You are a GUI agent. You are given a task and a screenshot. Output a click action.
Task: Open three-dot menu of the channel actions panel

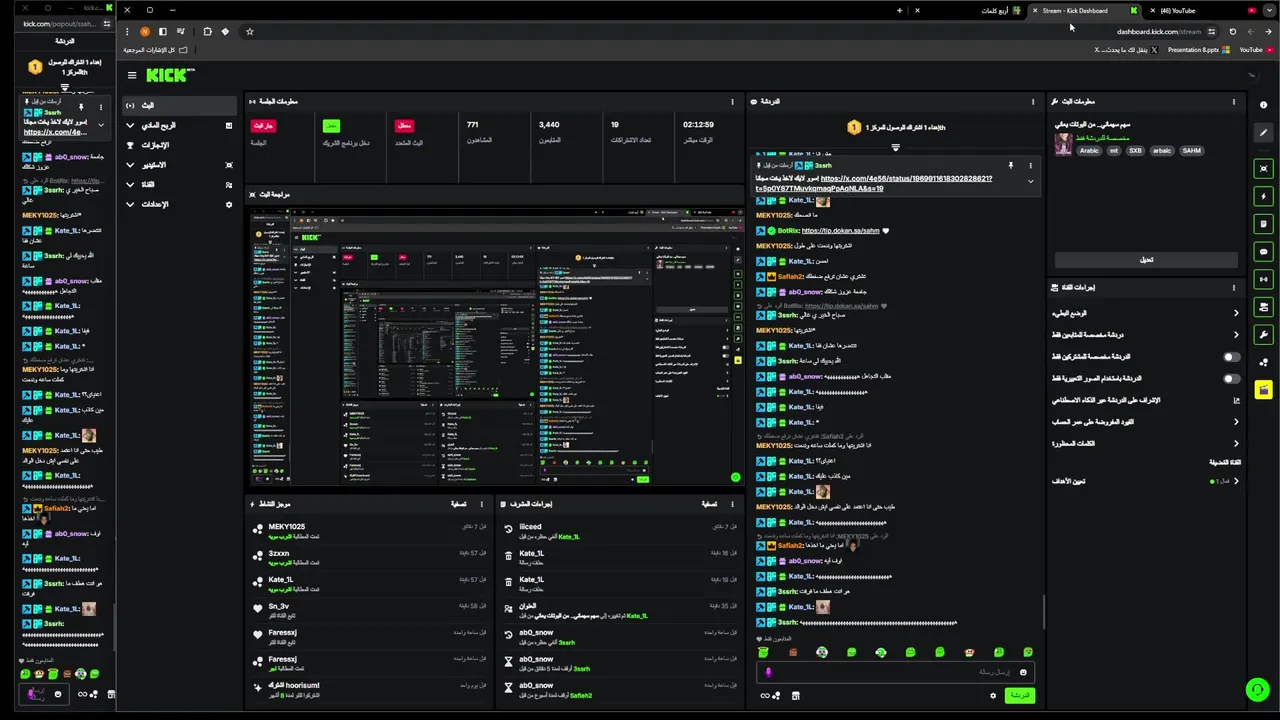(1233, 287)
